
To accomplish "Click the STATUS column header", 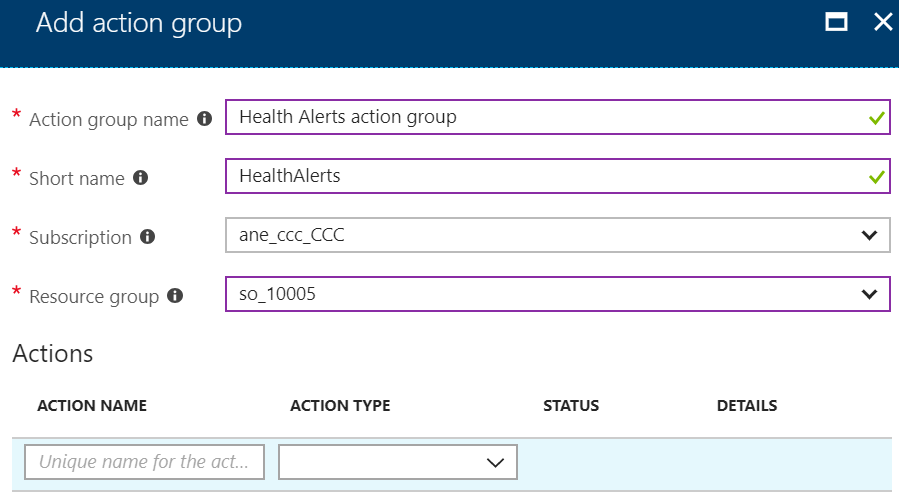I will [x=571, y=406].
